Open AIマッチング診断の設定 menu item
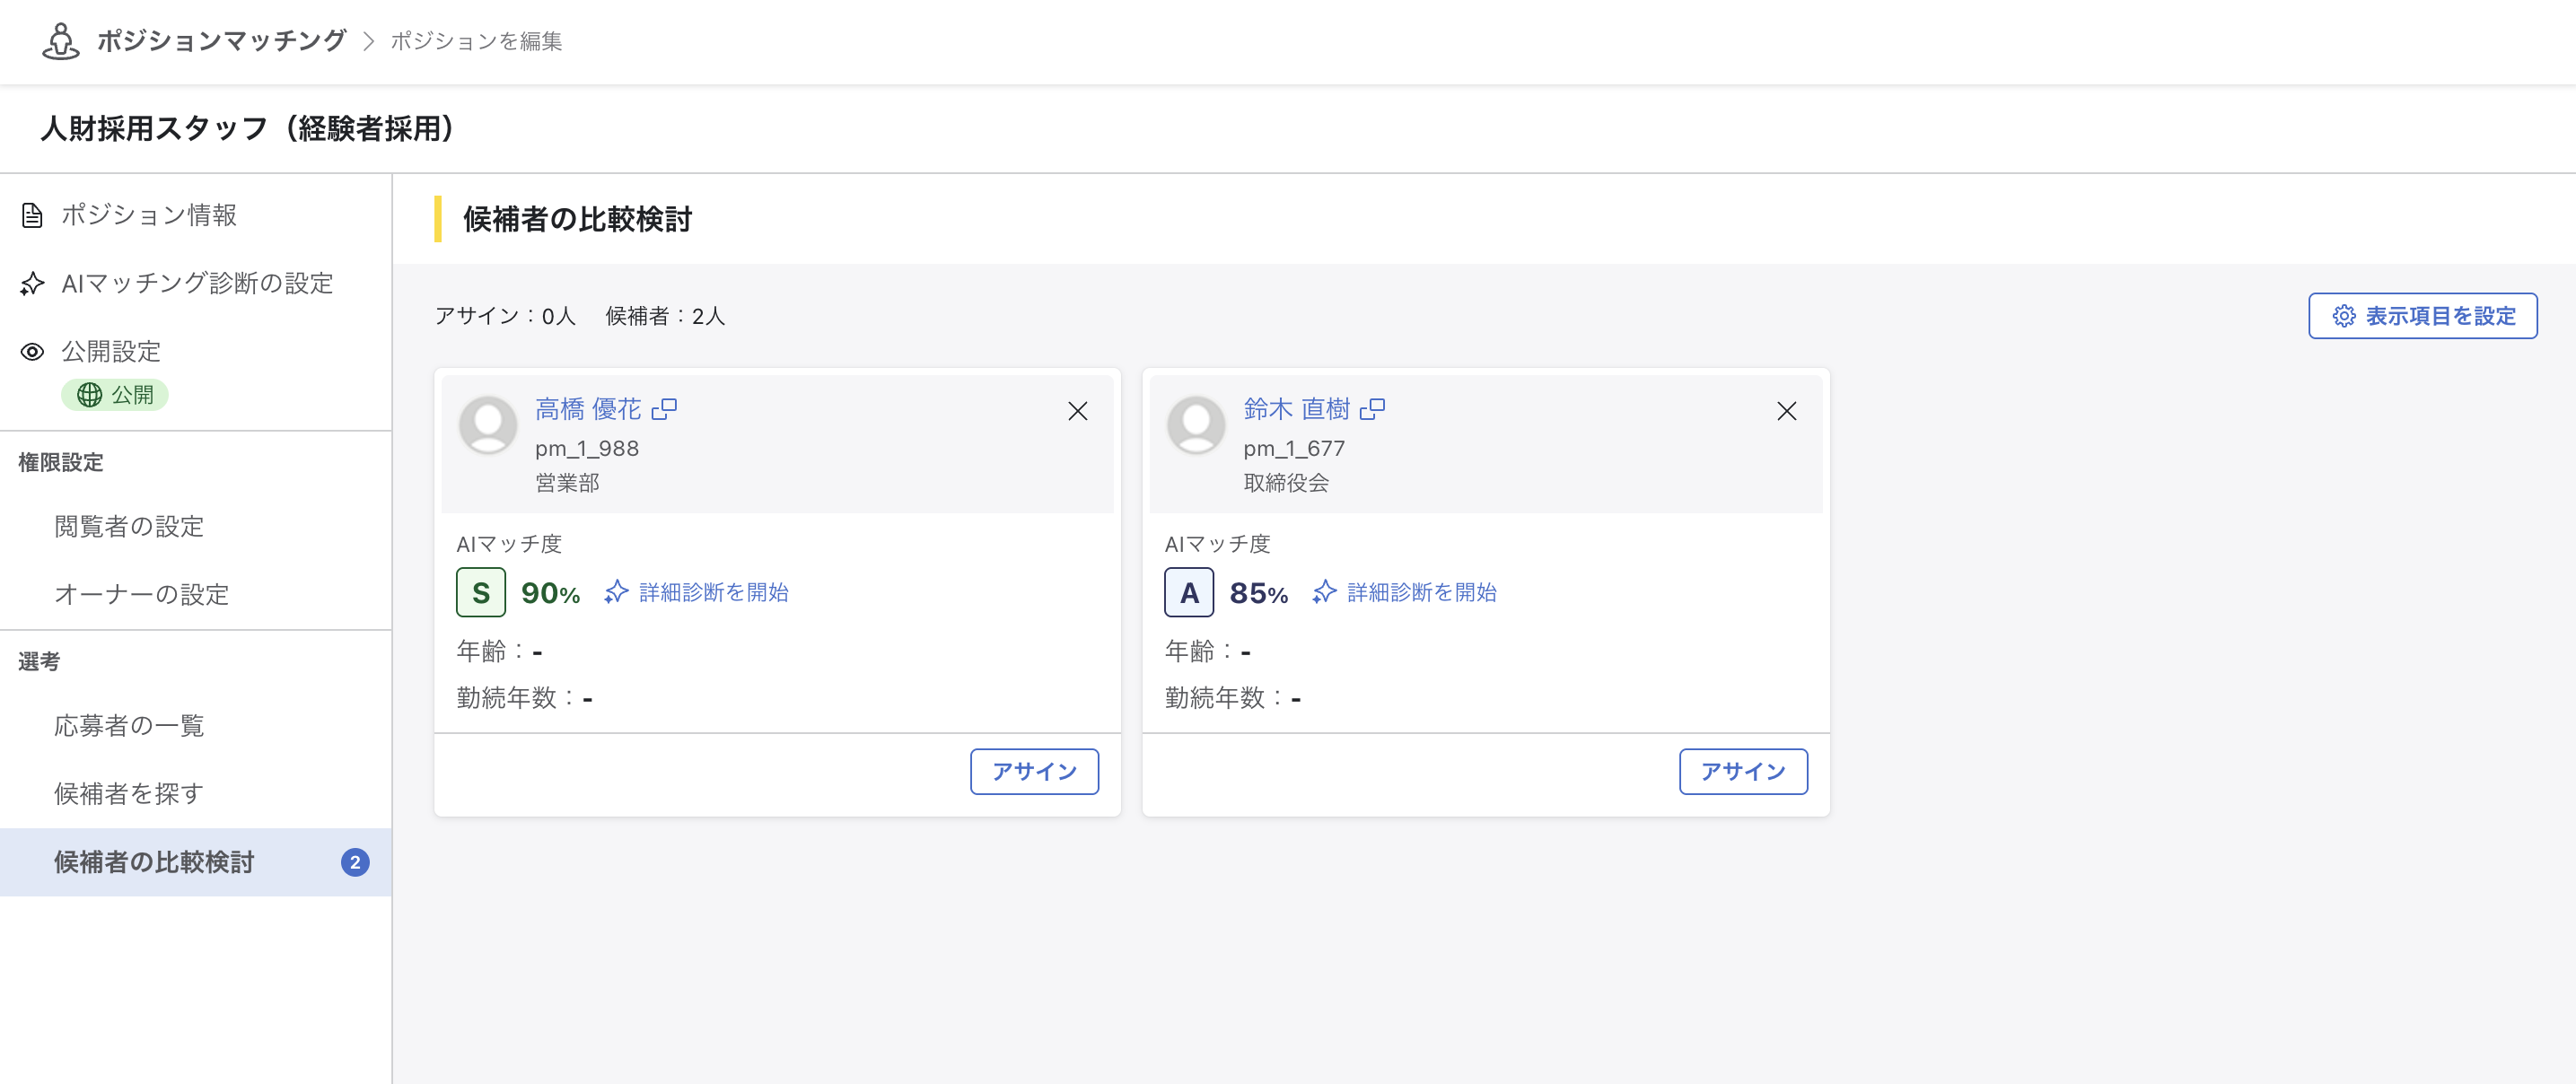This screenshot has height=1084, width=2576. pos(196,283)
